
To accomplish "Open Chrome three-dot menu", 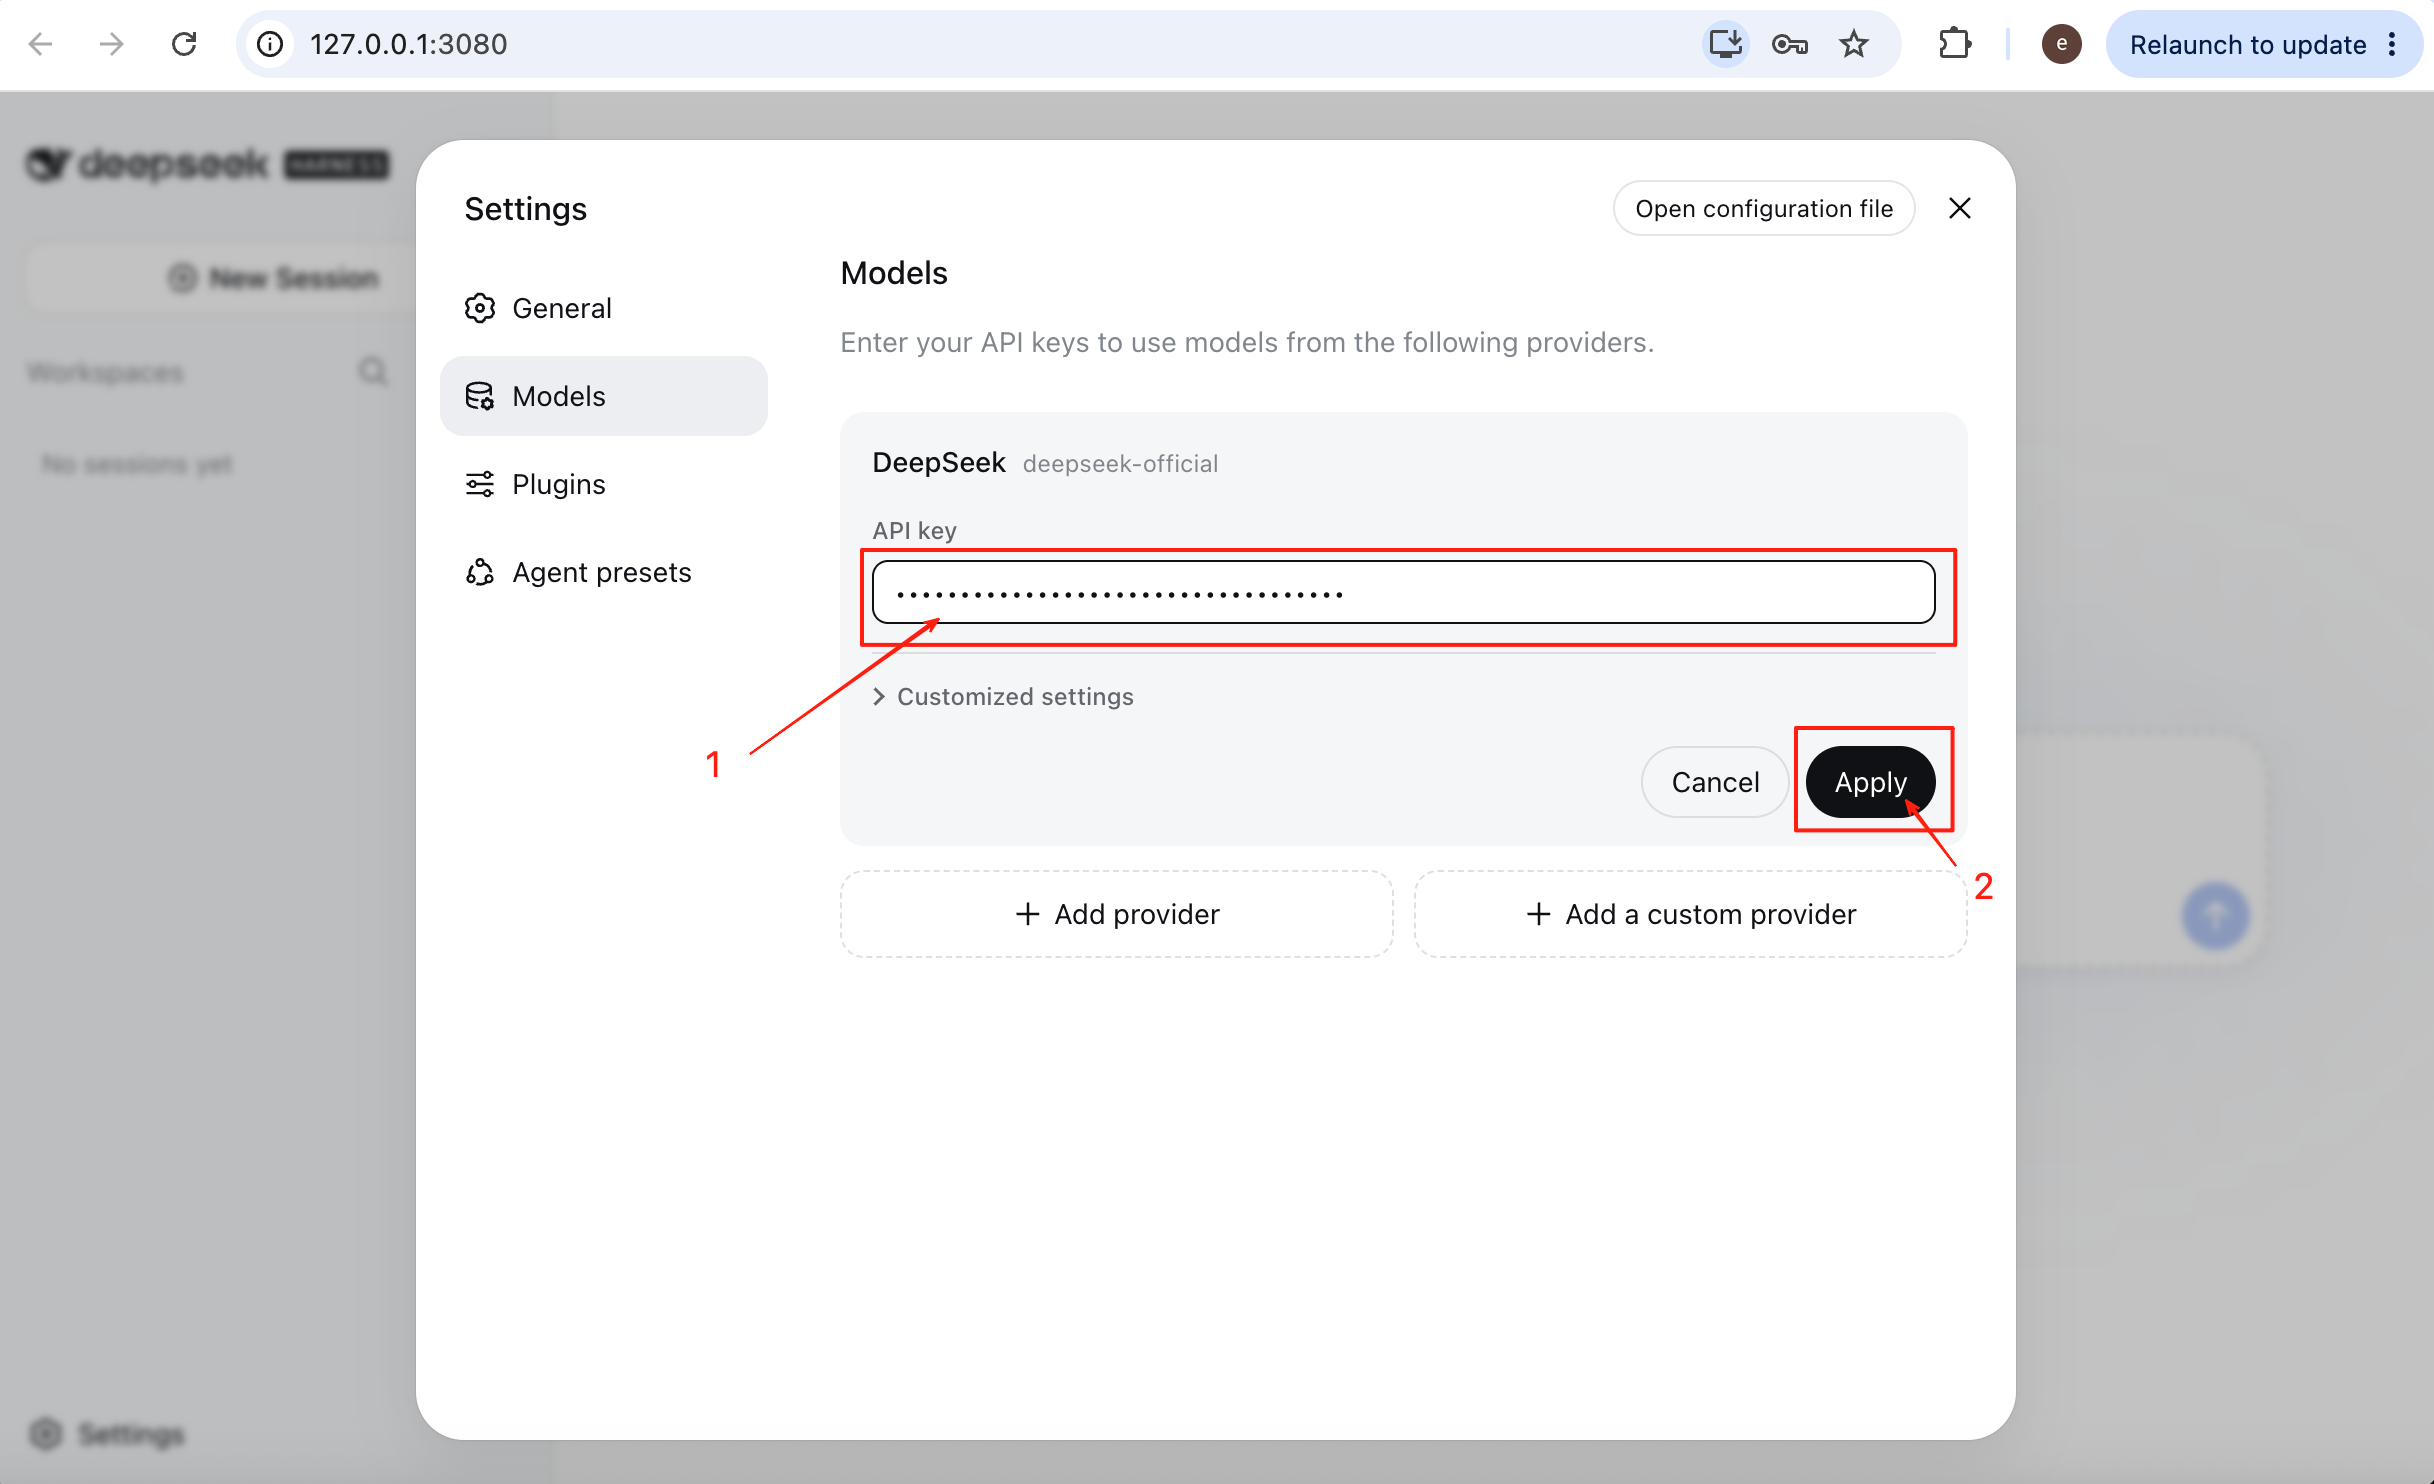I will coord(2392,44).
